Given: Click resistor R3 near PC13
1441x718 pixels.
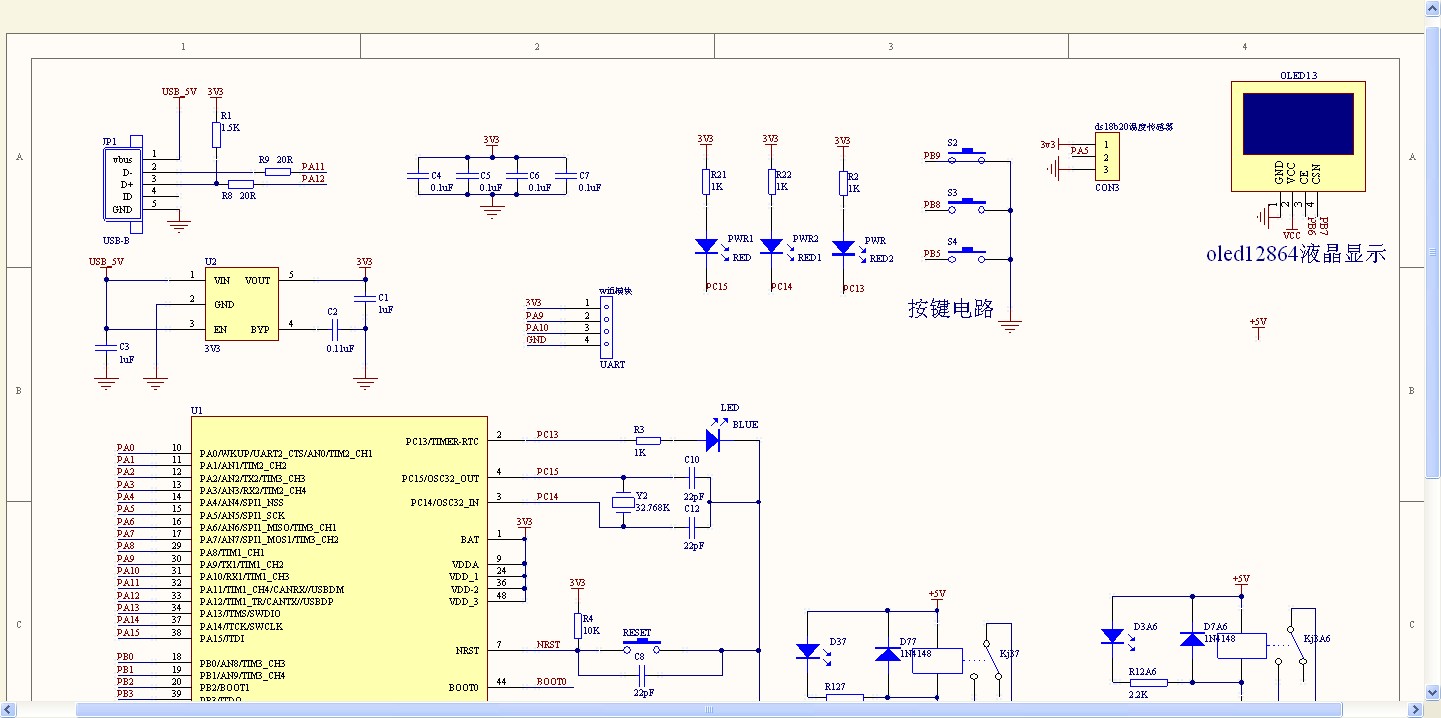Looking at the screenshot, I should (648, 440).
